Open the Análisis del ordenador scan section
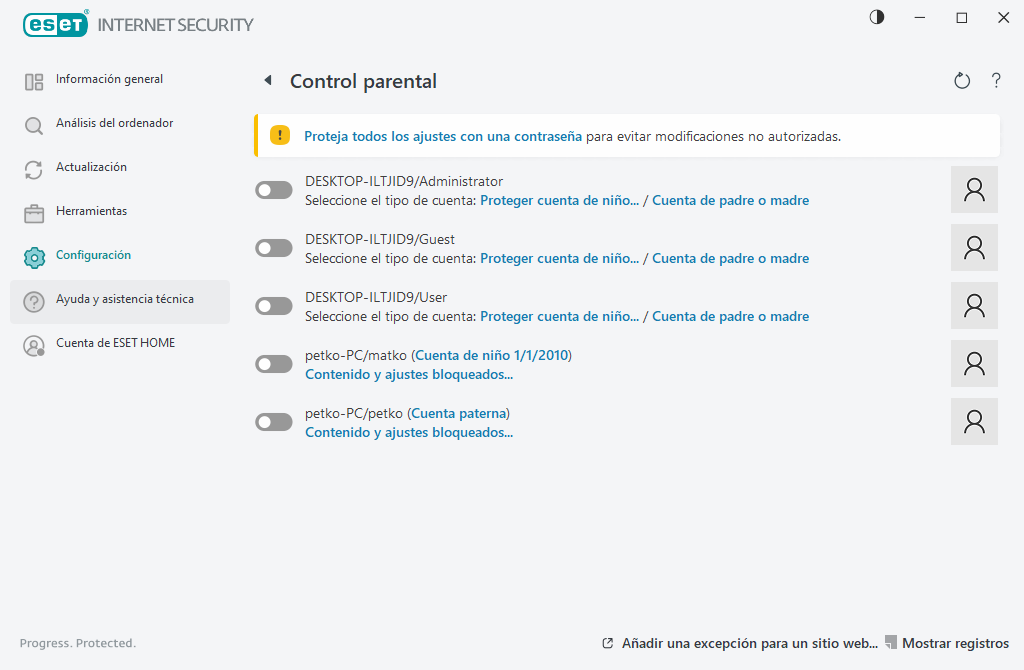The image size is (1024, 670). 113,123
